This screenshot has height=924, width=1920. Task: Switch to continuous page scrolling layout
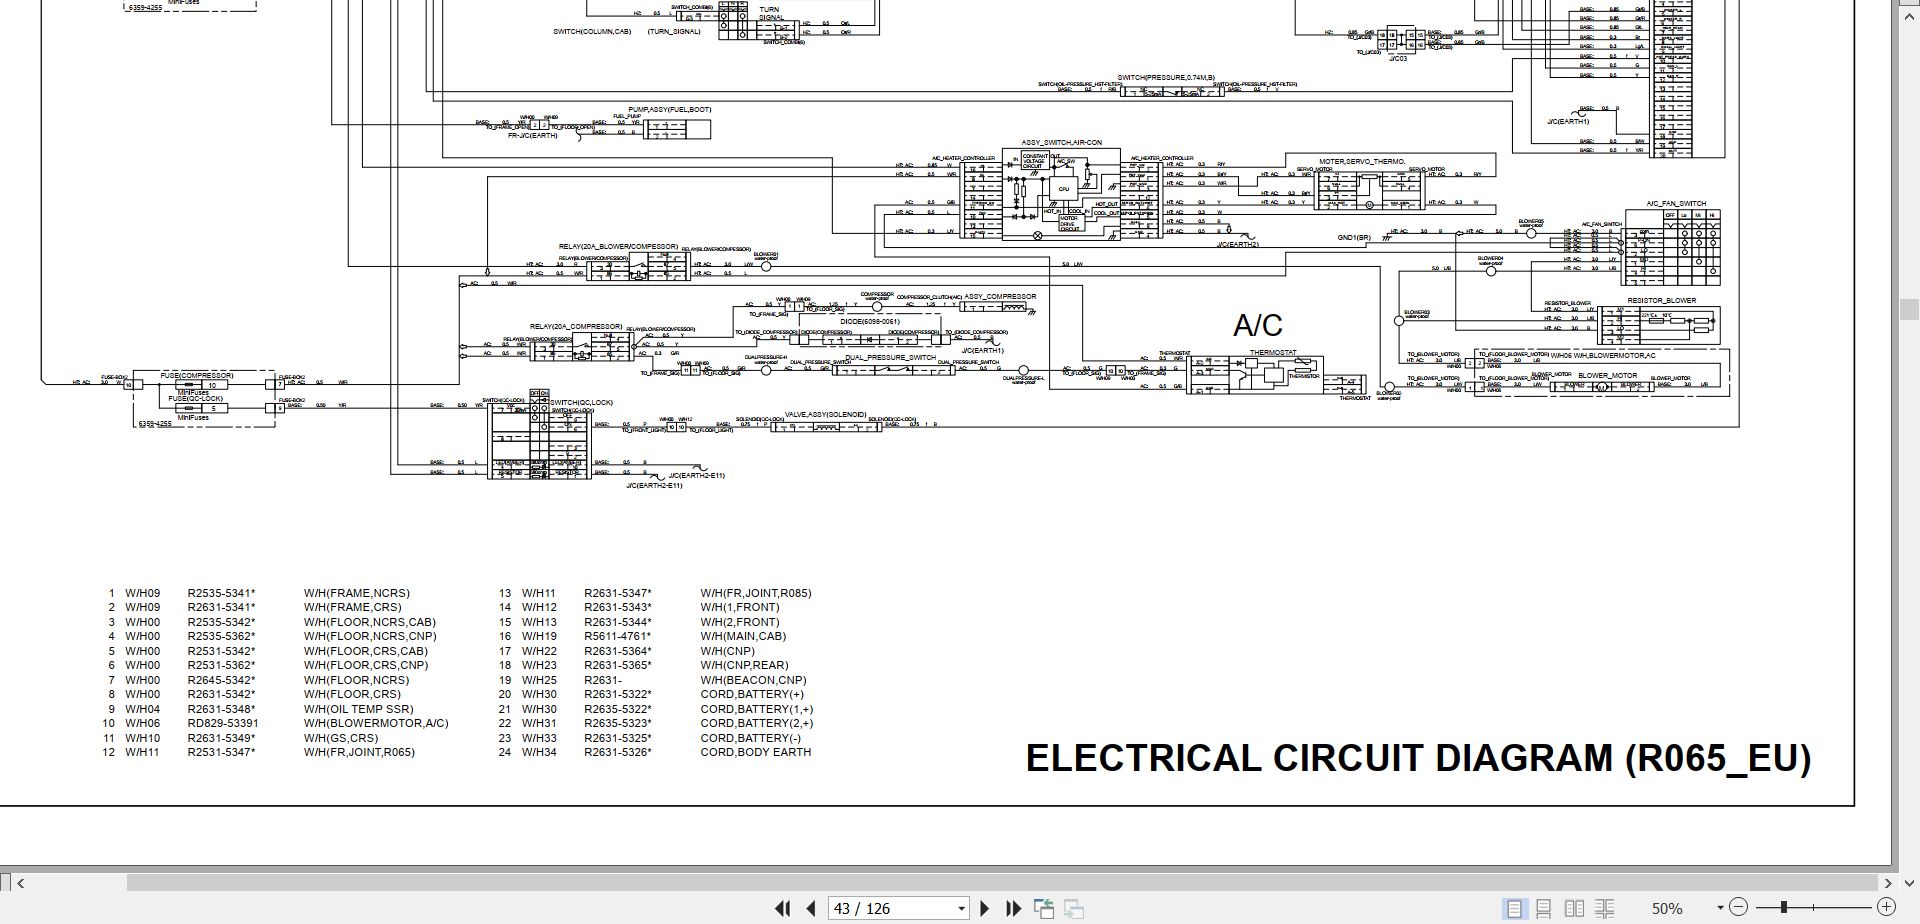click(1544, 908)
